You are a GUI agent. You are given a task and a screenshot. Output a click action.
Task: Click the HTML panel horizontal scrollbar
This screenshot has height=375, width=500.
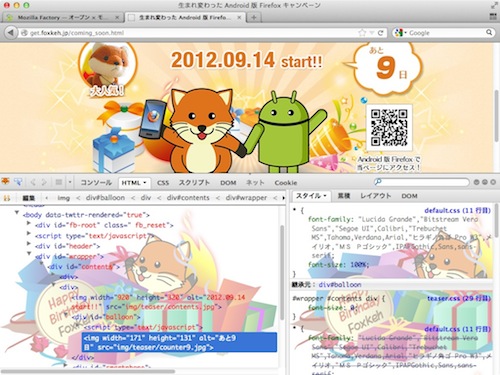[89, 371]
